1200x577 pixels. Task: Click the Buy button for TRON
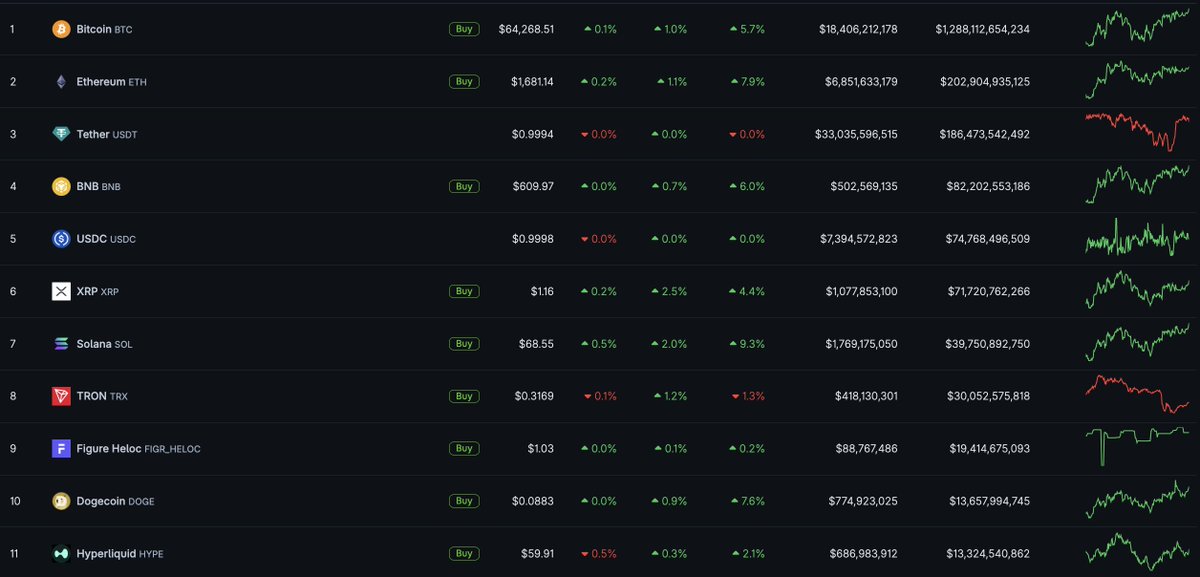pyautogui.click(x=464, y=396)
